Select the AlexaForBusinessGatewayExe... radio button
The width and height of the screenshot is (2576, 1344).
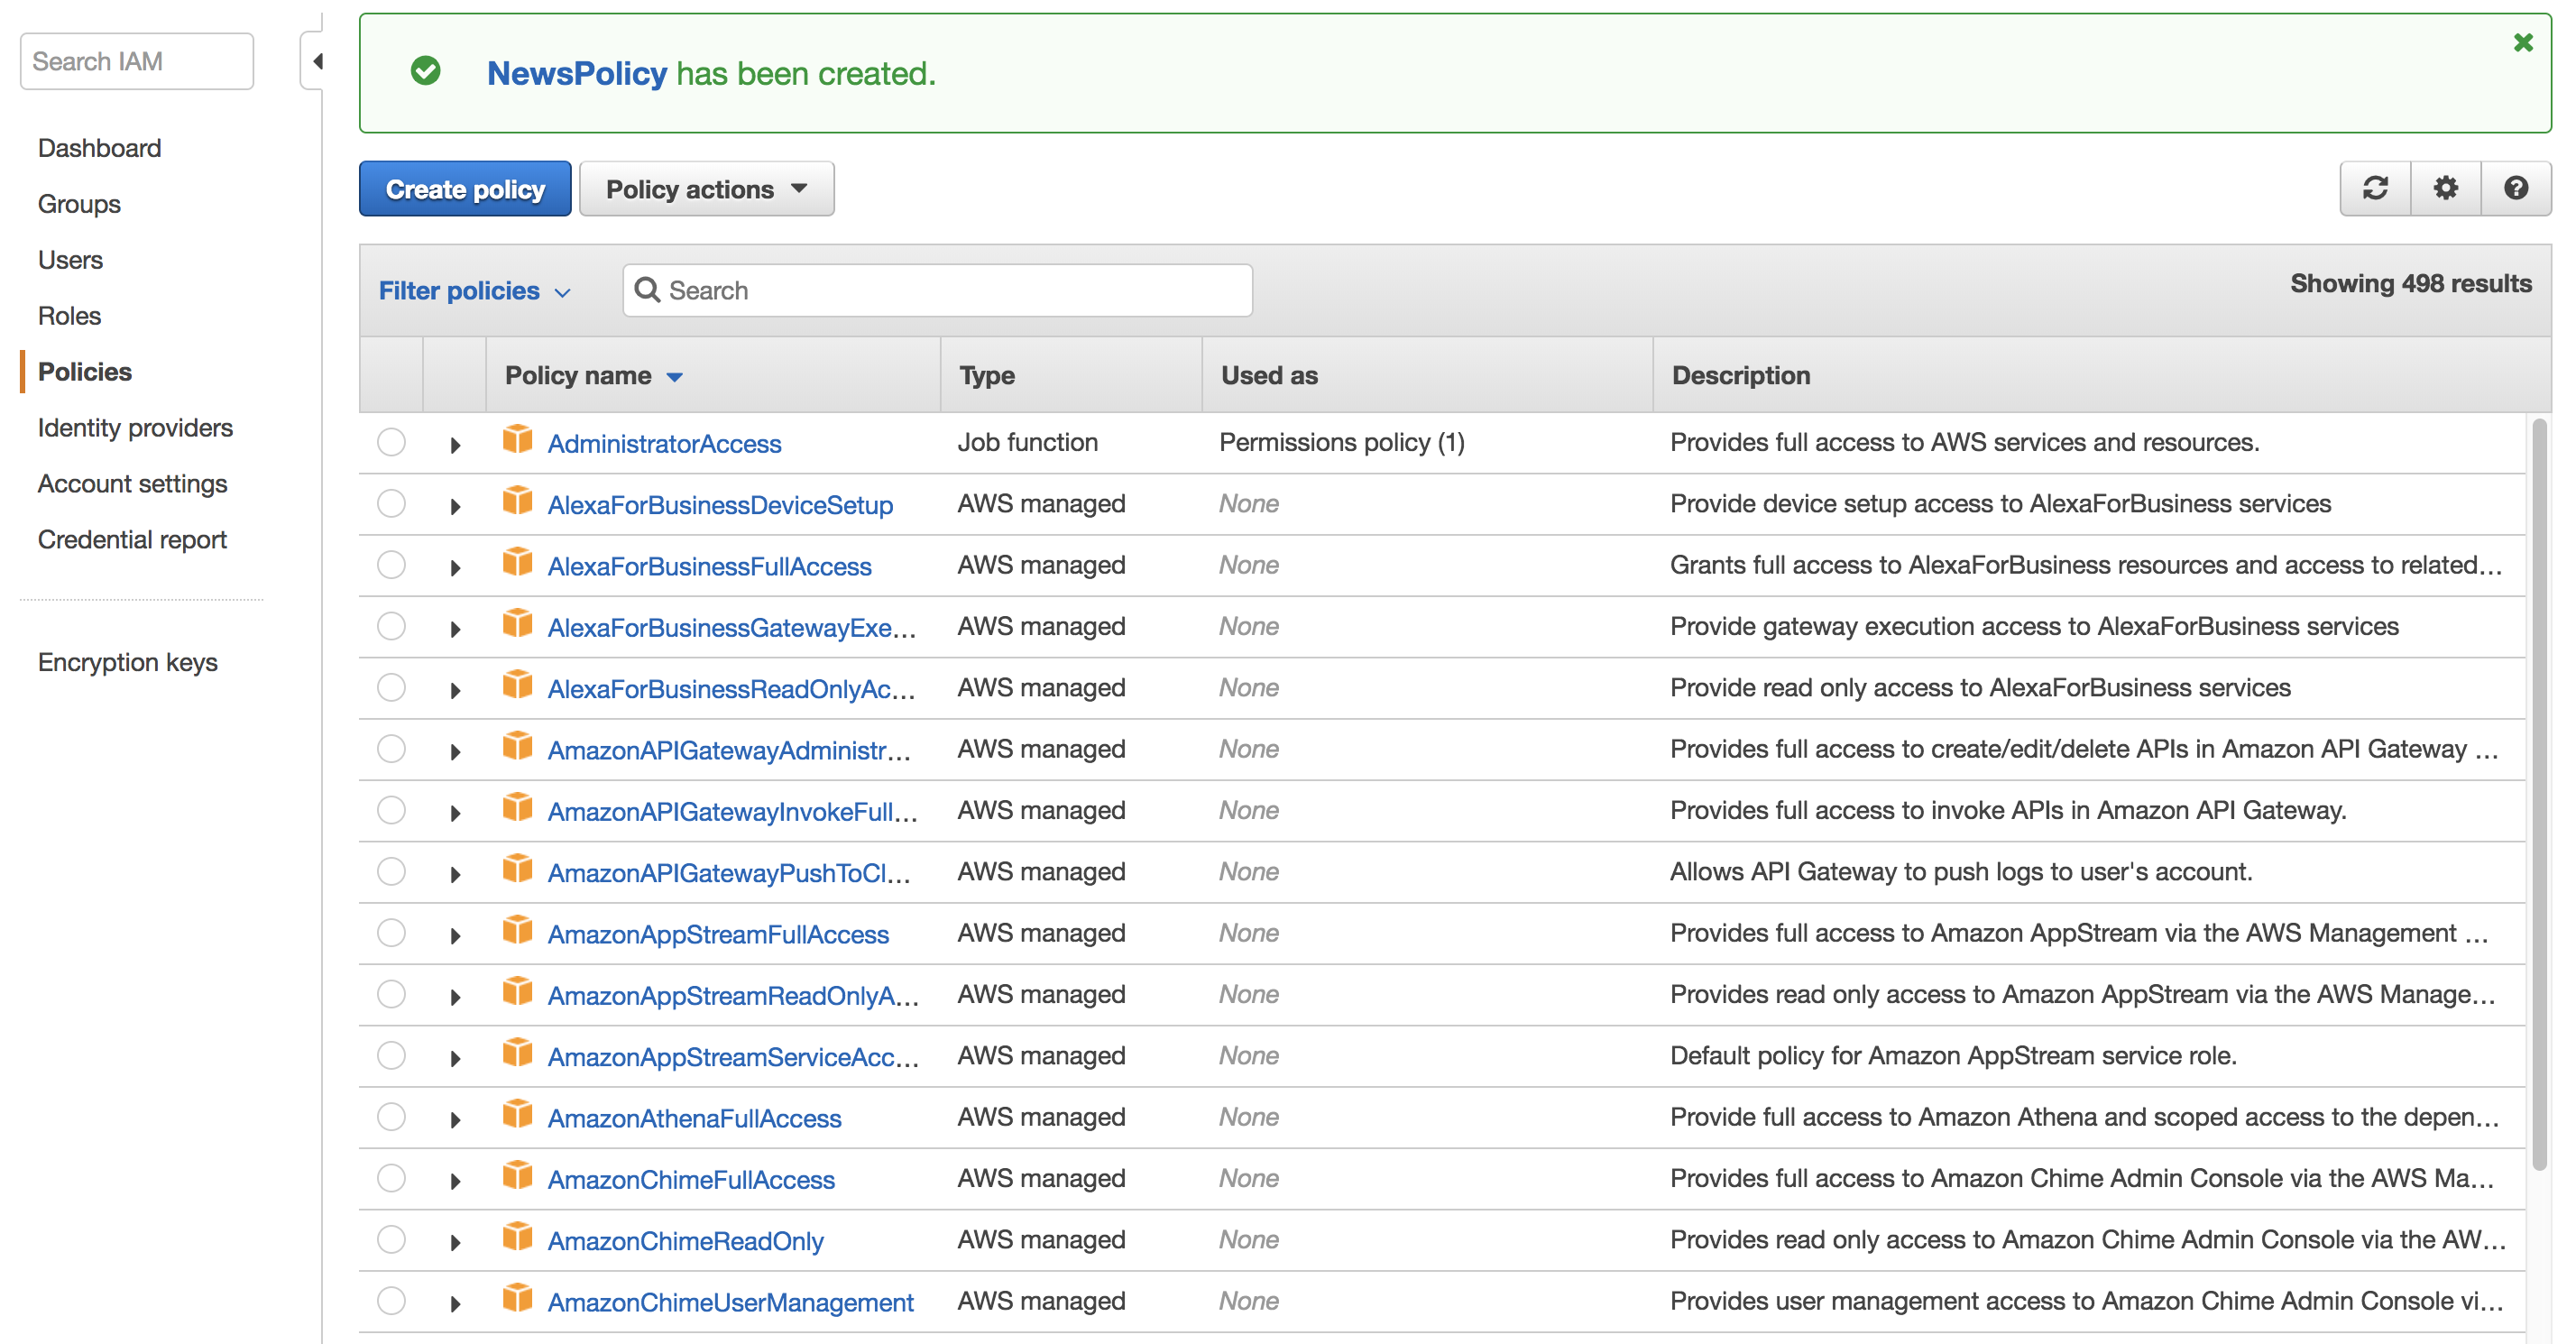[391, 626]
